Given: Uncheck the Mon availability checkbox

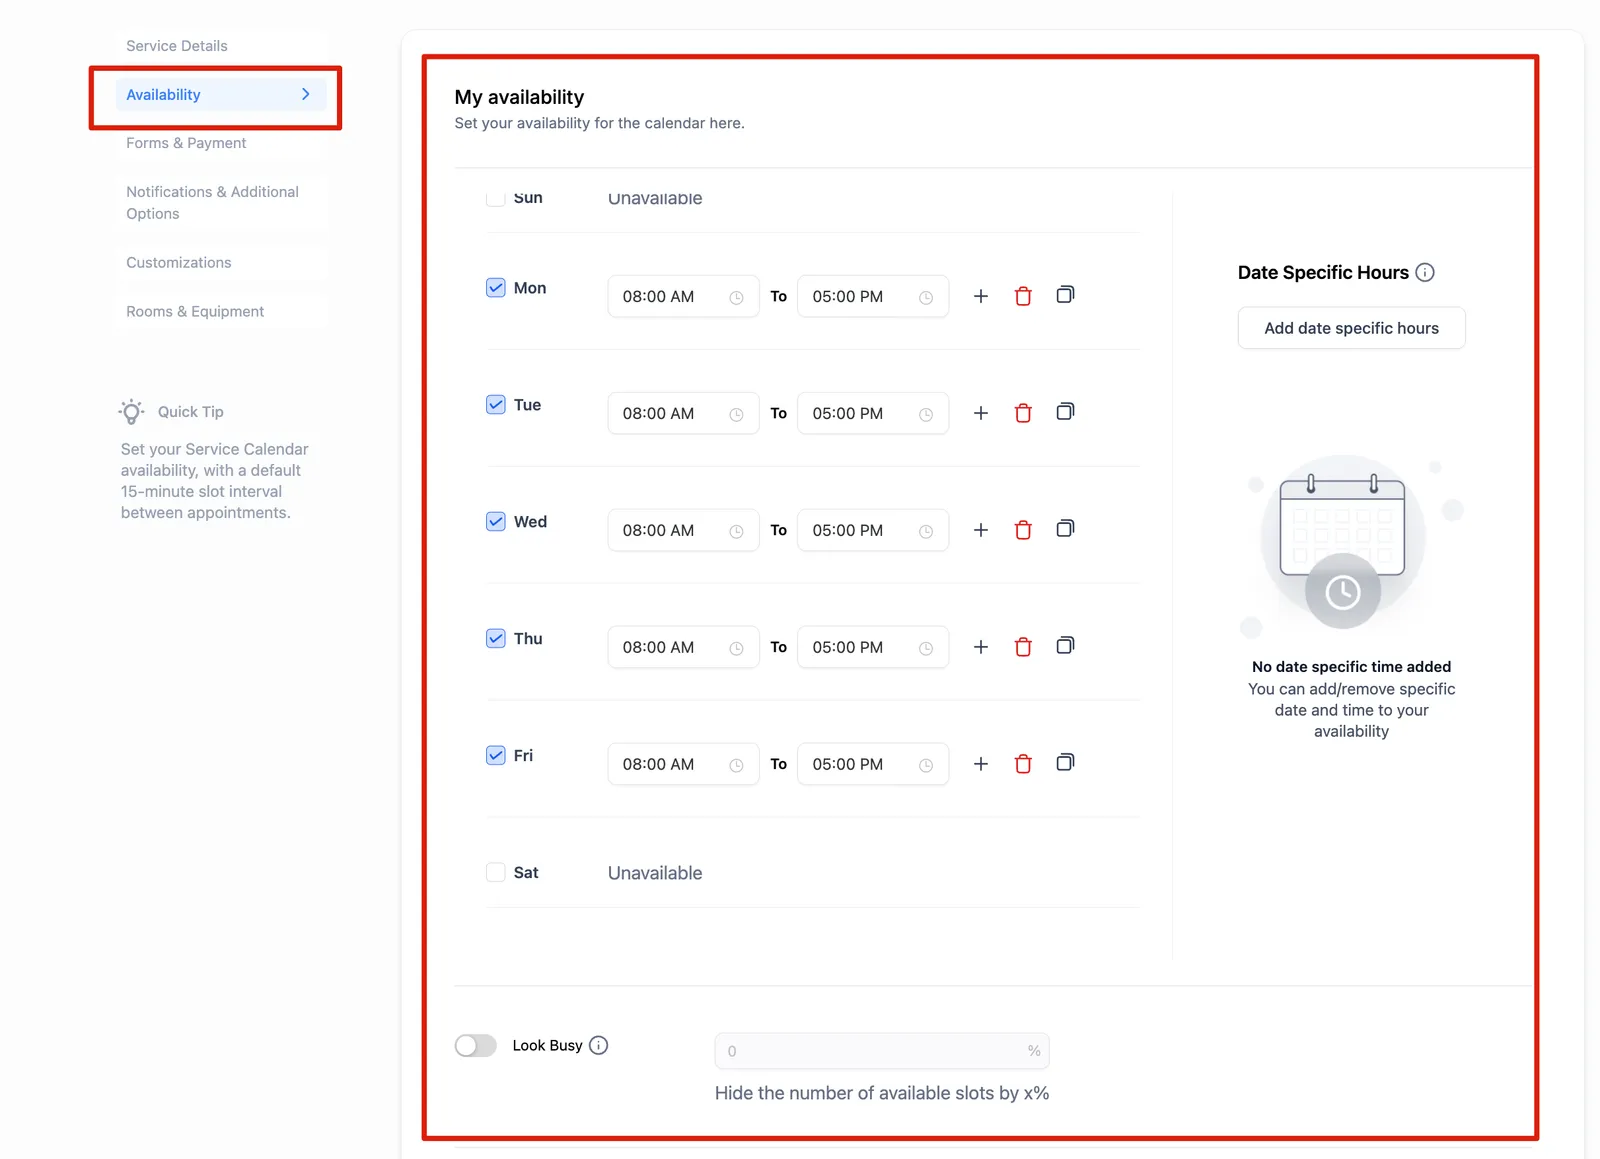Looking at the screenshot, I should pyautogui.click(x=496, y=288).
